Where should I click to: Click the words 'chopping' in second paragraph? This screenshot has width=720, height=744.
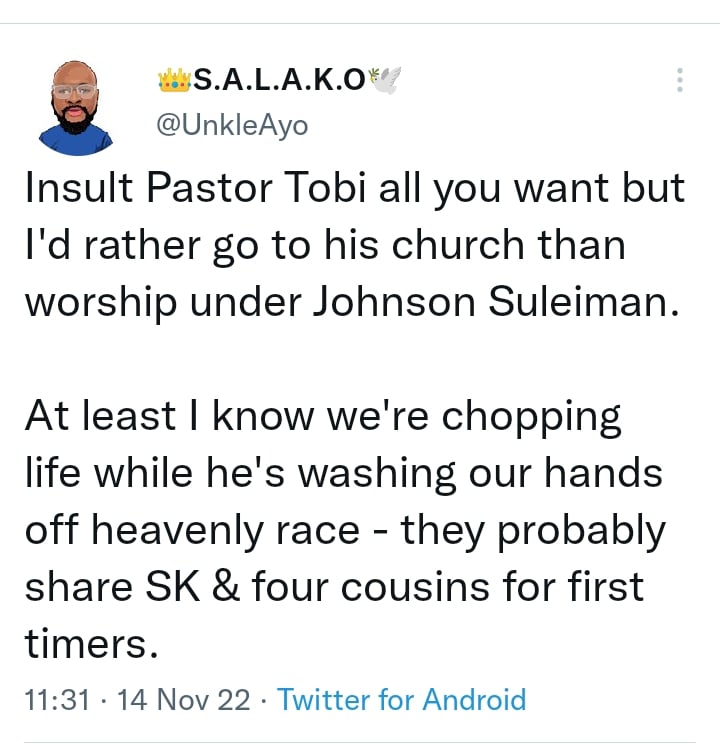point(531,418)
